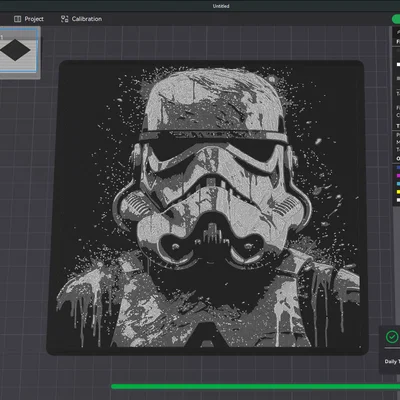Select the stormtrooper model on the build plate
Image resolution: width=400 pixels, height=400 pixels.
pos(207,207)
